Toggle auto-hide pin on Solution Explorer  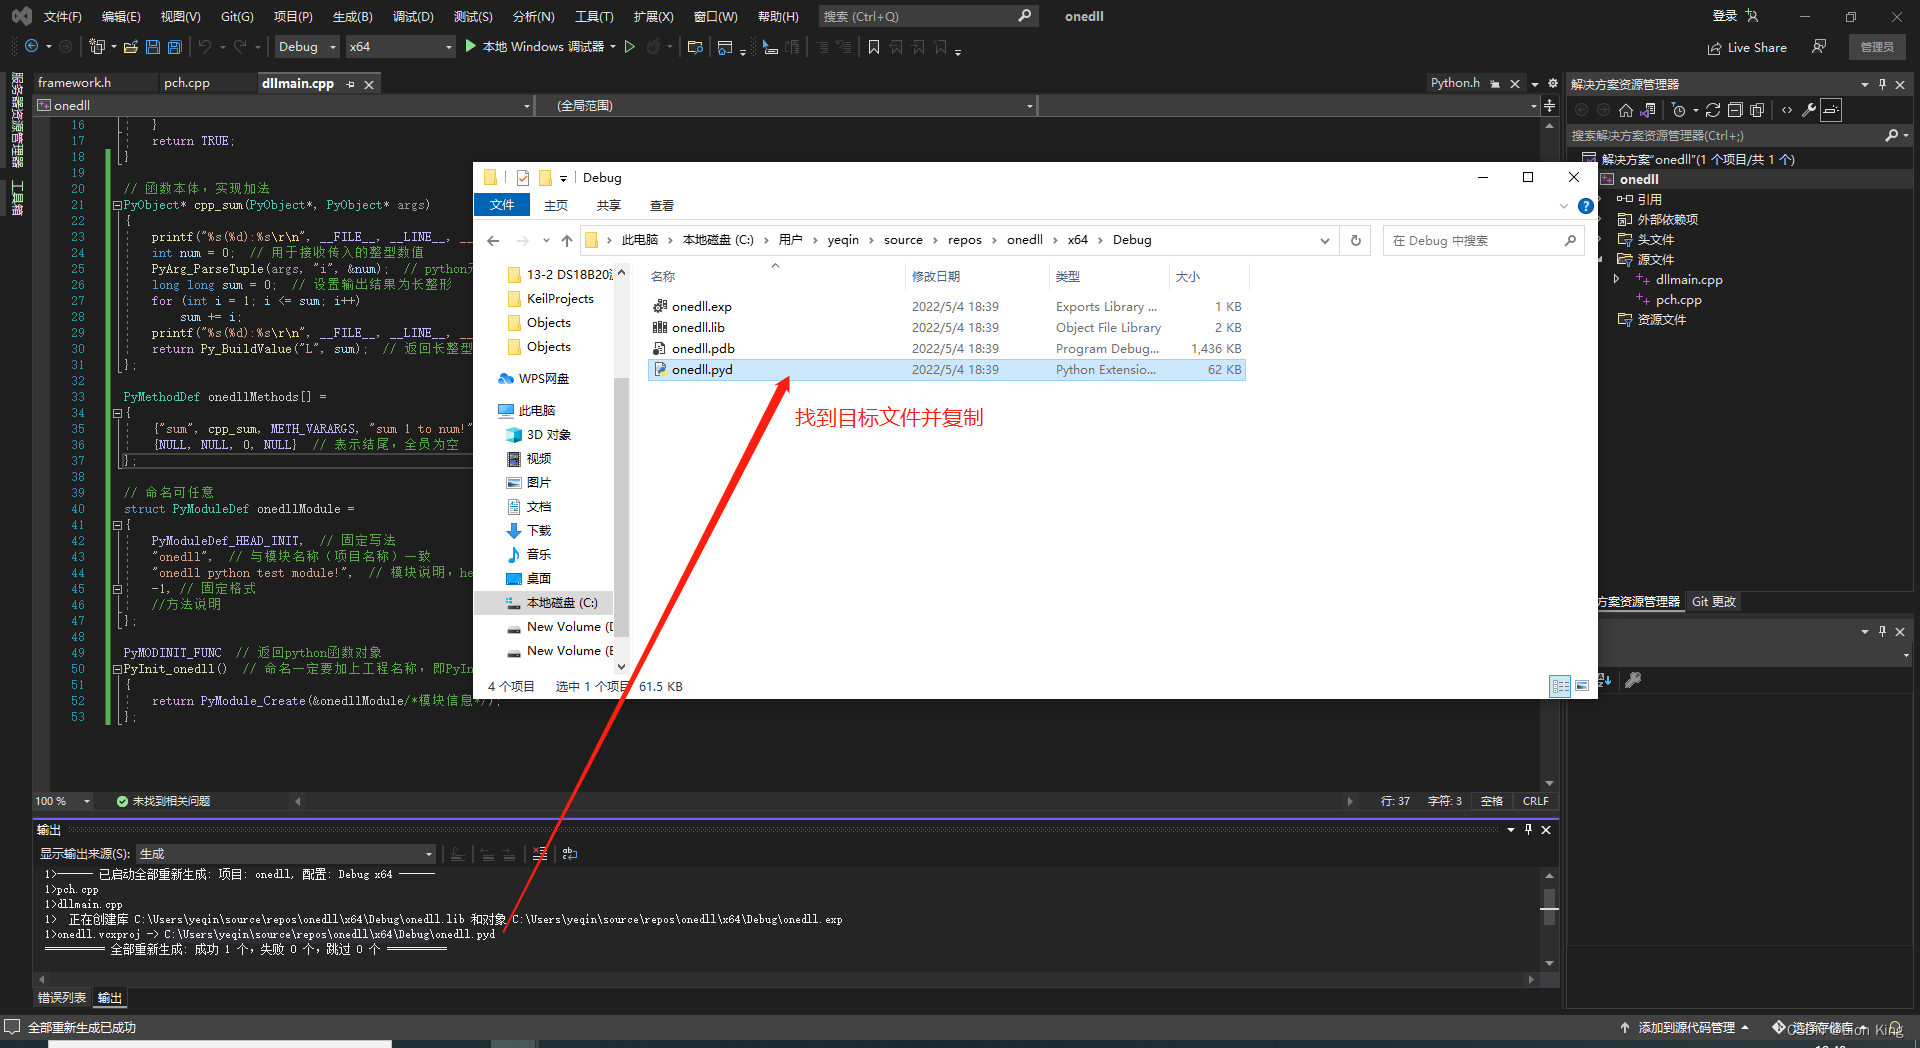1882,84
